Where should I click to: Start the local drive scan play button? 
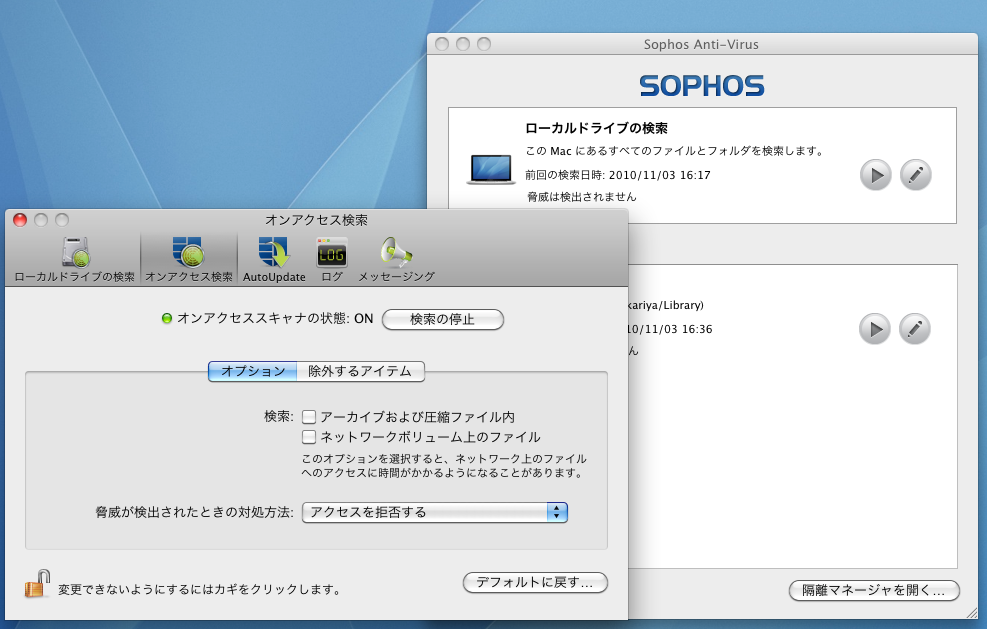(x=876, y=175)
